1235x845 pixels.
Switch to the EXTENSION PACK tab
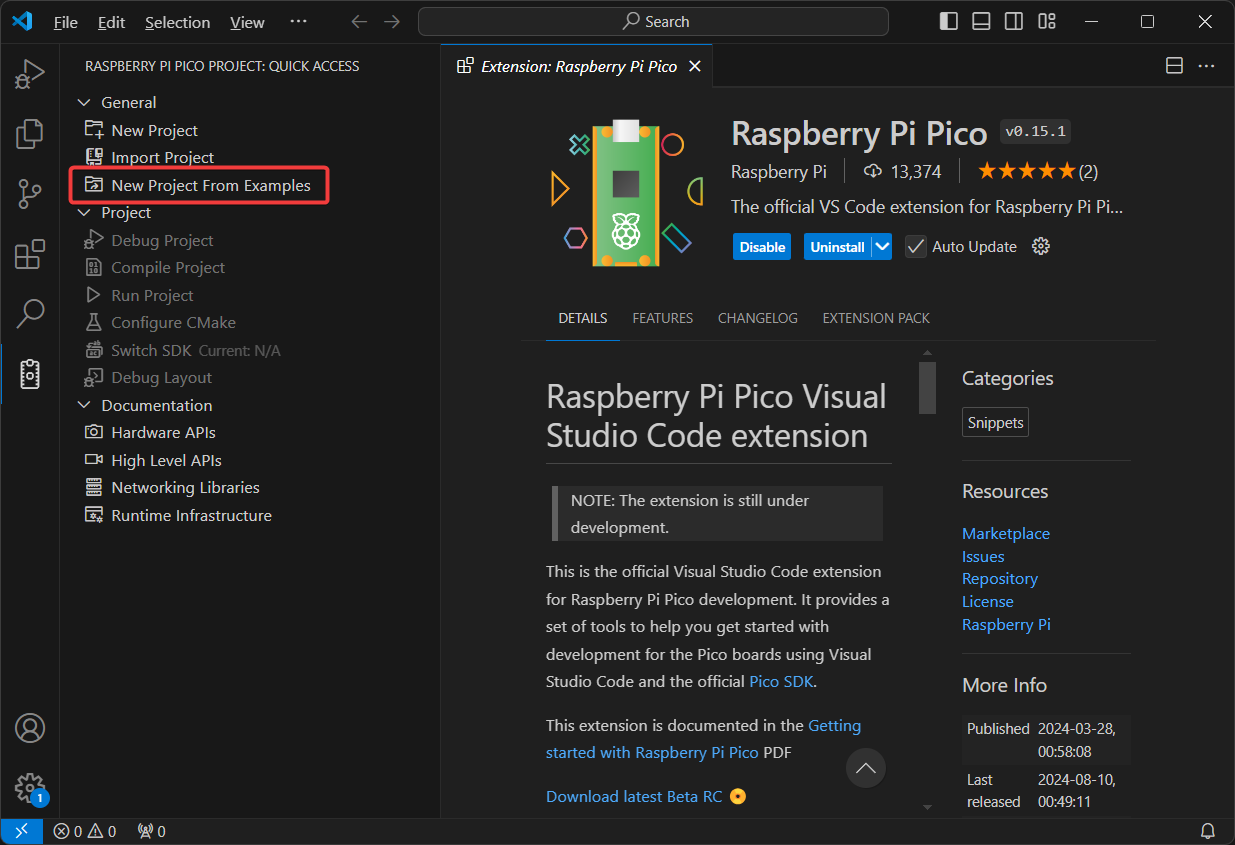coord(876,318)
